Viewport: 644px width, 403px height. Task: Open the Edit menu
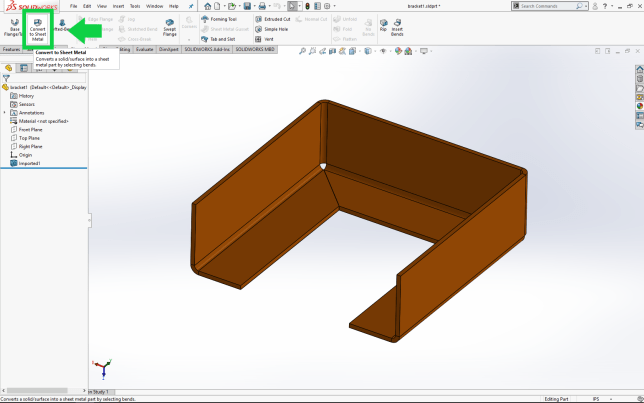[87, 6]
